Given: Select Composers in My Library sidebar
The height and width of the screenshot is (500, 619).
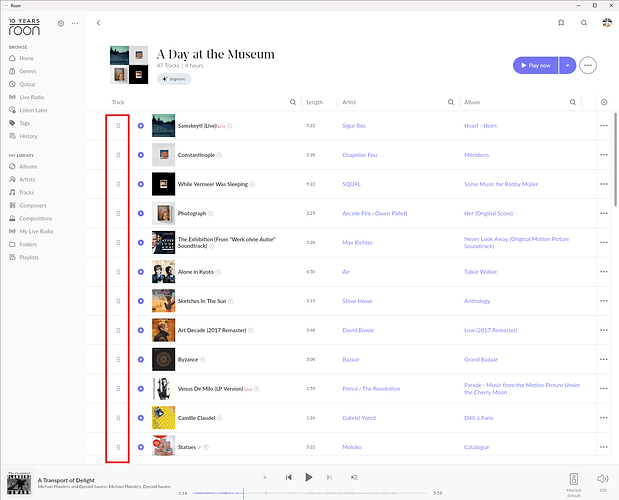Looking at the screenshot, I should click(x=33, y=205).
